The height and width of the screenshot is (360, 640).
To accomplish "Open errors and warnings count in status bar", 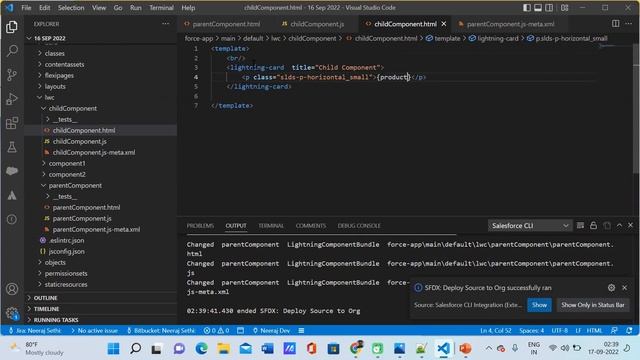I will click(x=217, y=330).
